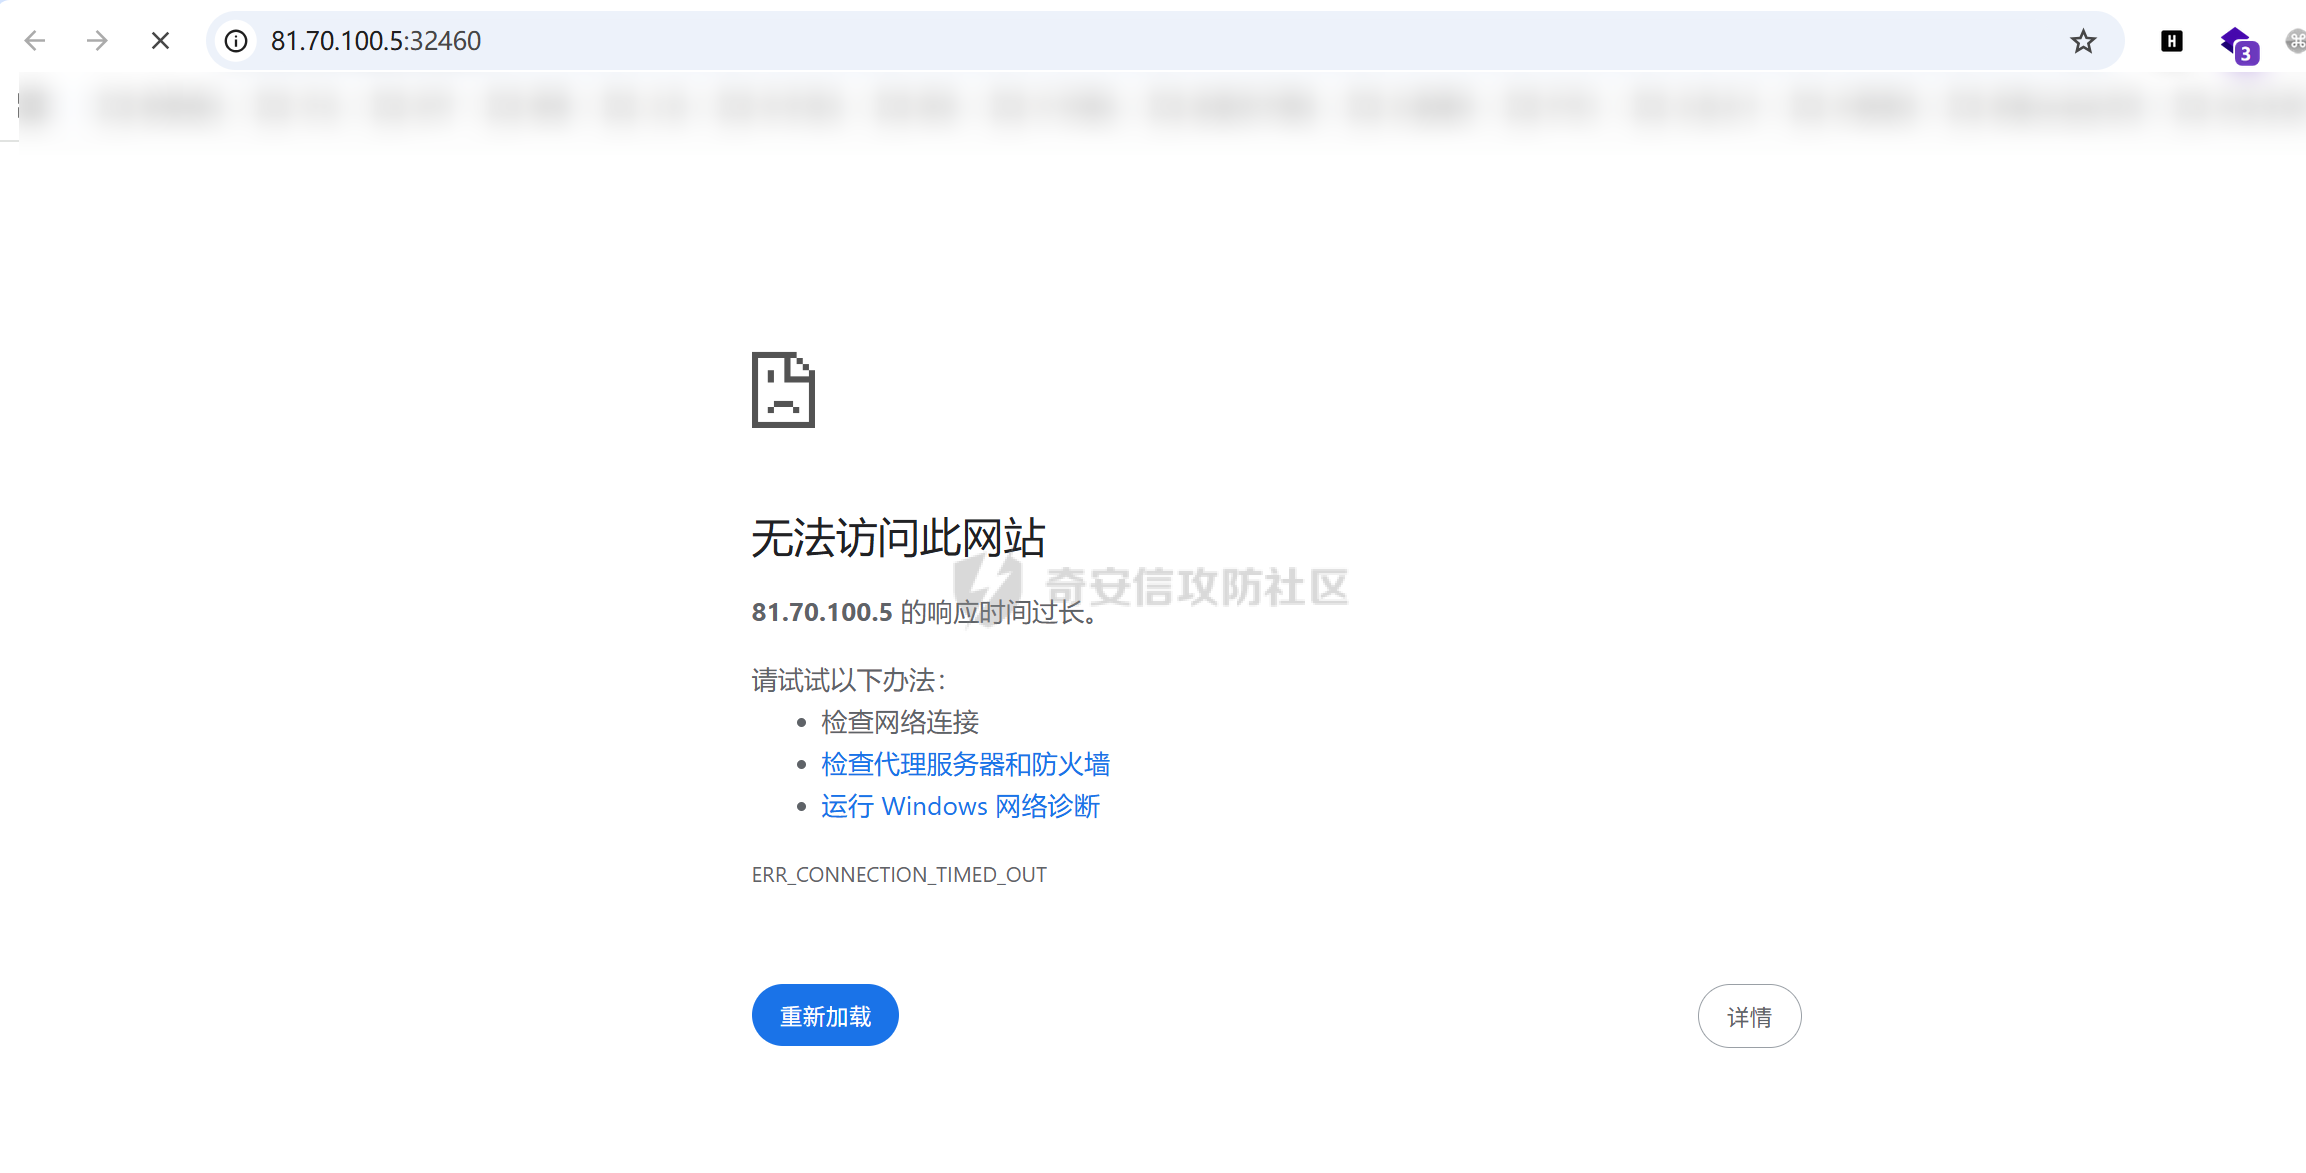Click the 检查网络连接 suggestion text
Image resolution: width=2306 pixels, height=1173 pixels.
tap(900, 722)
